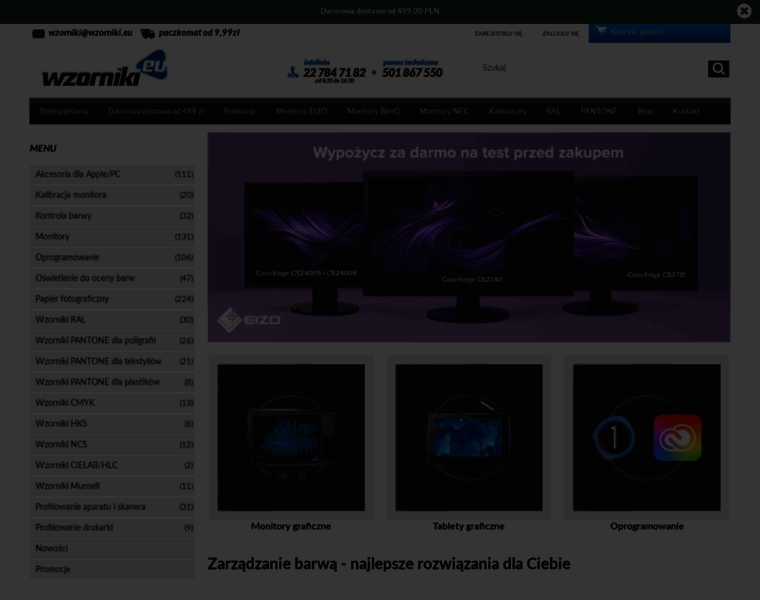Open the EIZO free rental banner
The width and height of the screenshot is (760, 600).
click(469, 237)
